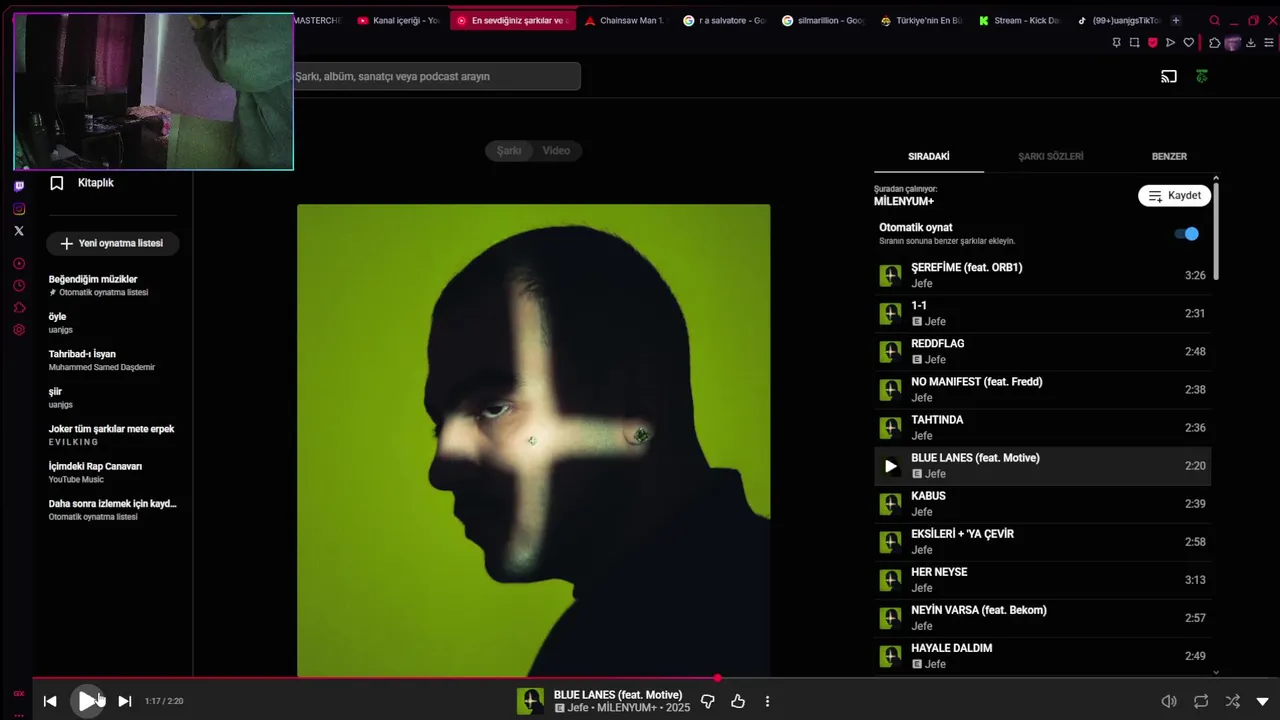The width and height of the screenshot is (1280, 720).
Task: Open the öyle playlist
Action: (x=112, y=322)
